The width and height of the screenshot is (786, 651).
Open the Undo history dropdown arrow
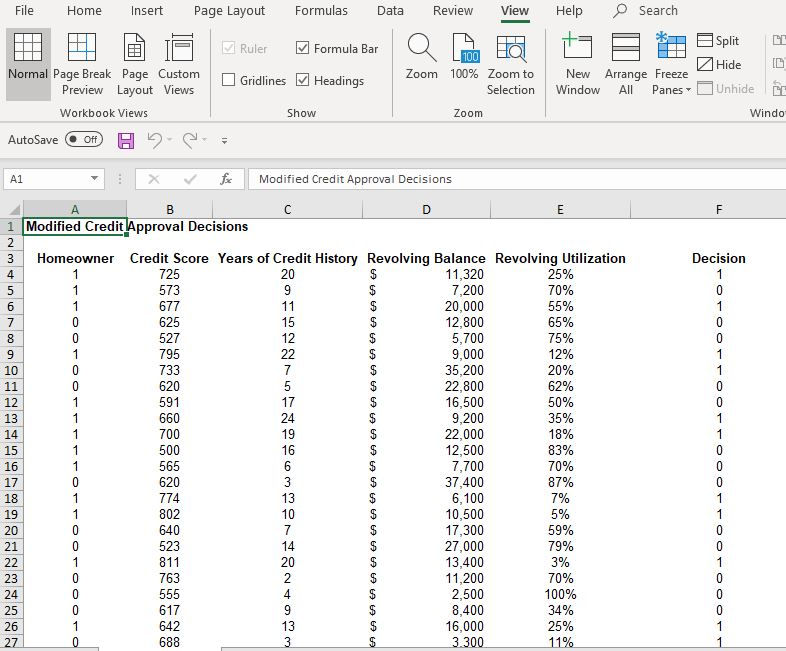(x=169, y=140)
